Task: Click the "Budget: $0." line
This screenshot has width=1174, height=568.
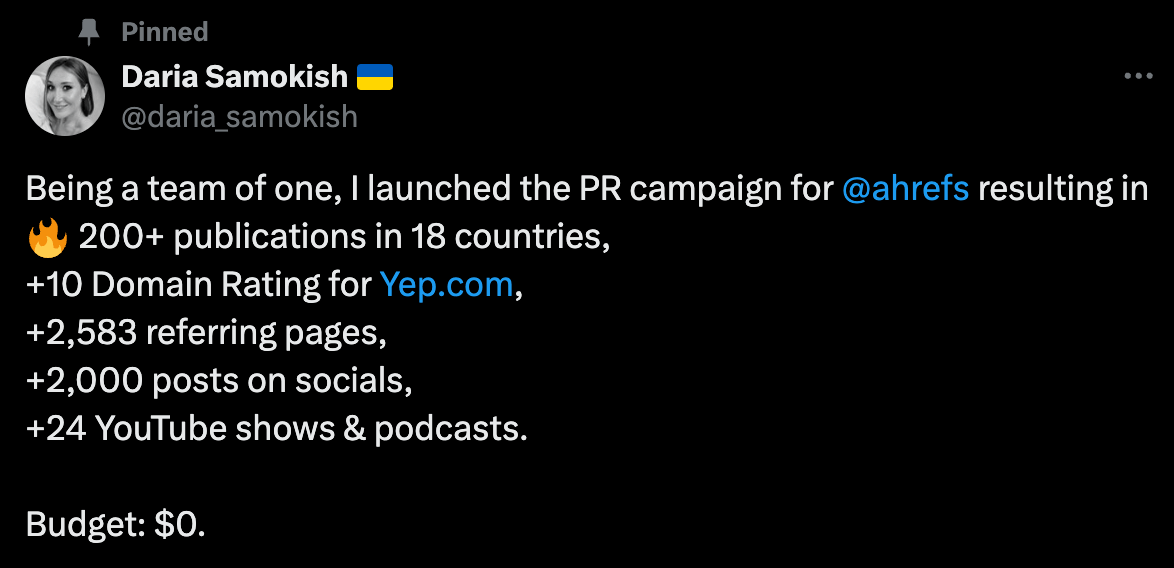Action: (x=116, y=524)
